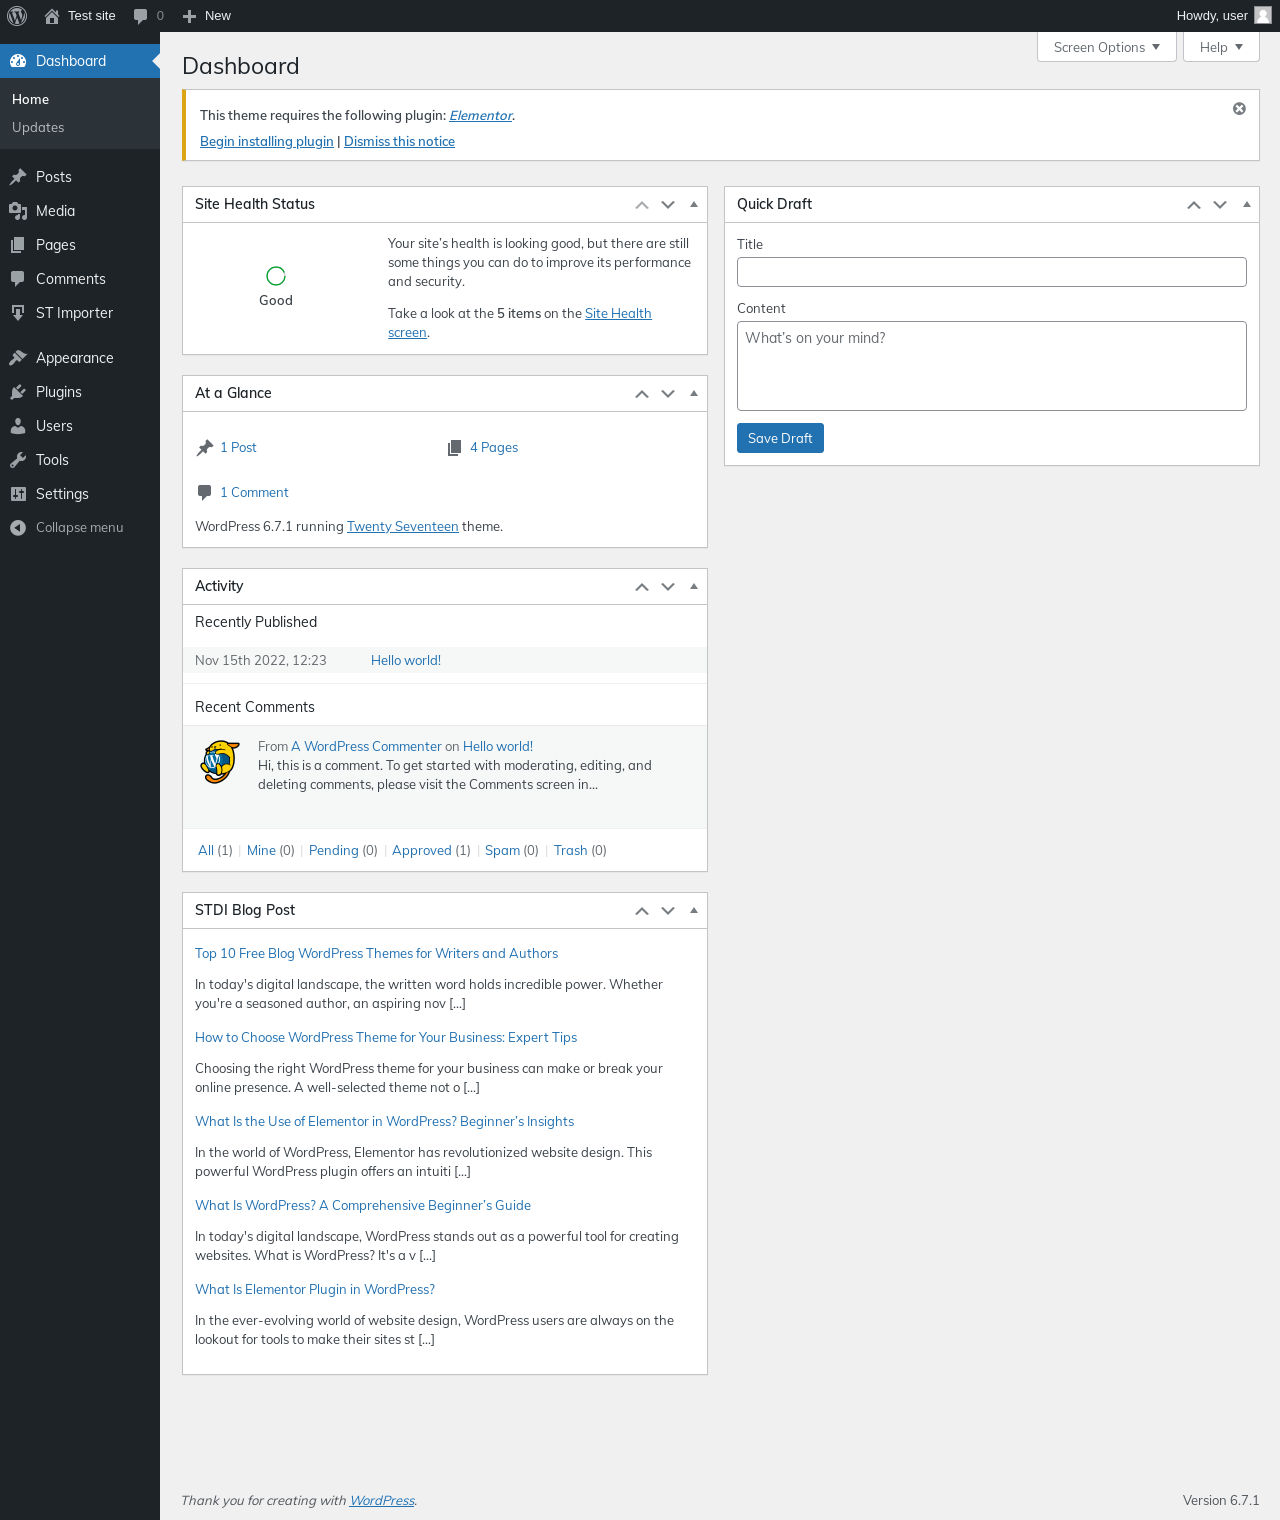This screenshot has height=1520, width=1280.
Task: Click the Appearance paintbrush icon in sidebar
Action: click(x=18, y=358)
